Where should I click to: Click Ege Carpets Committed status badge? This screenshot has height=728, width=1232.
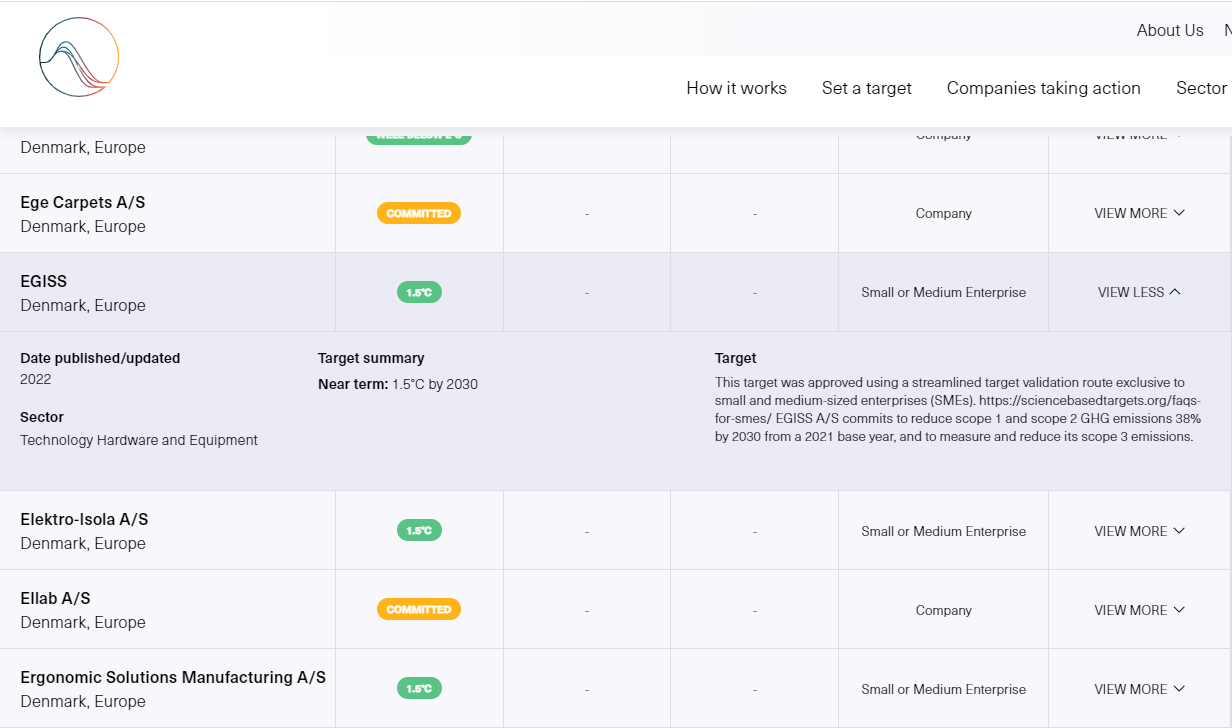(x=419, y=213)
